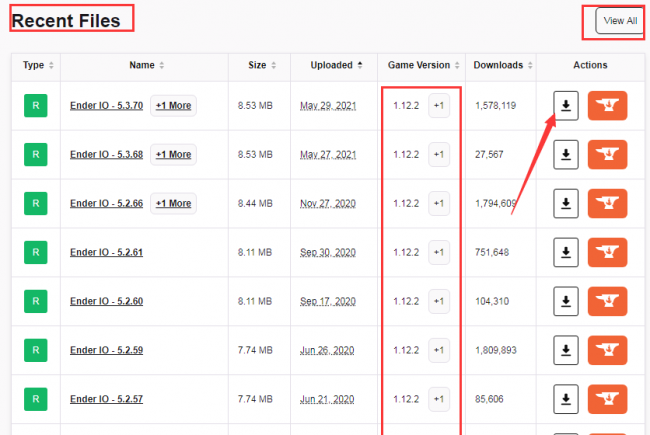Viewport: 650px width, 435px height.
Task: Show extra game versions for Nov 27, 2020 file
Action: click(439, 204)
